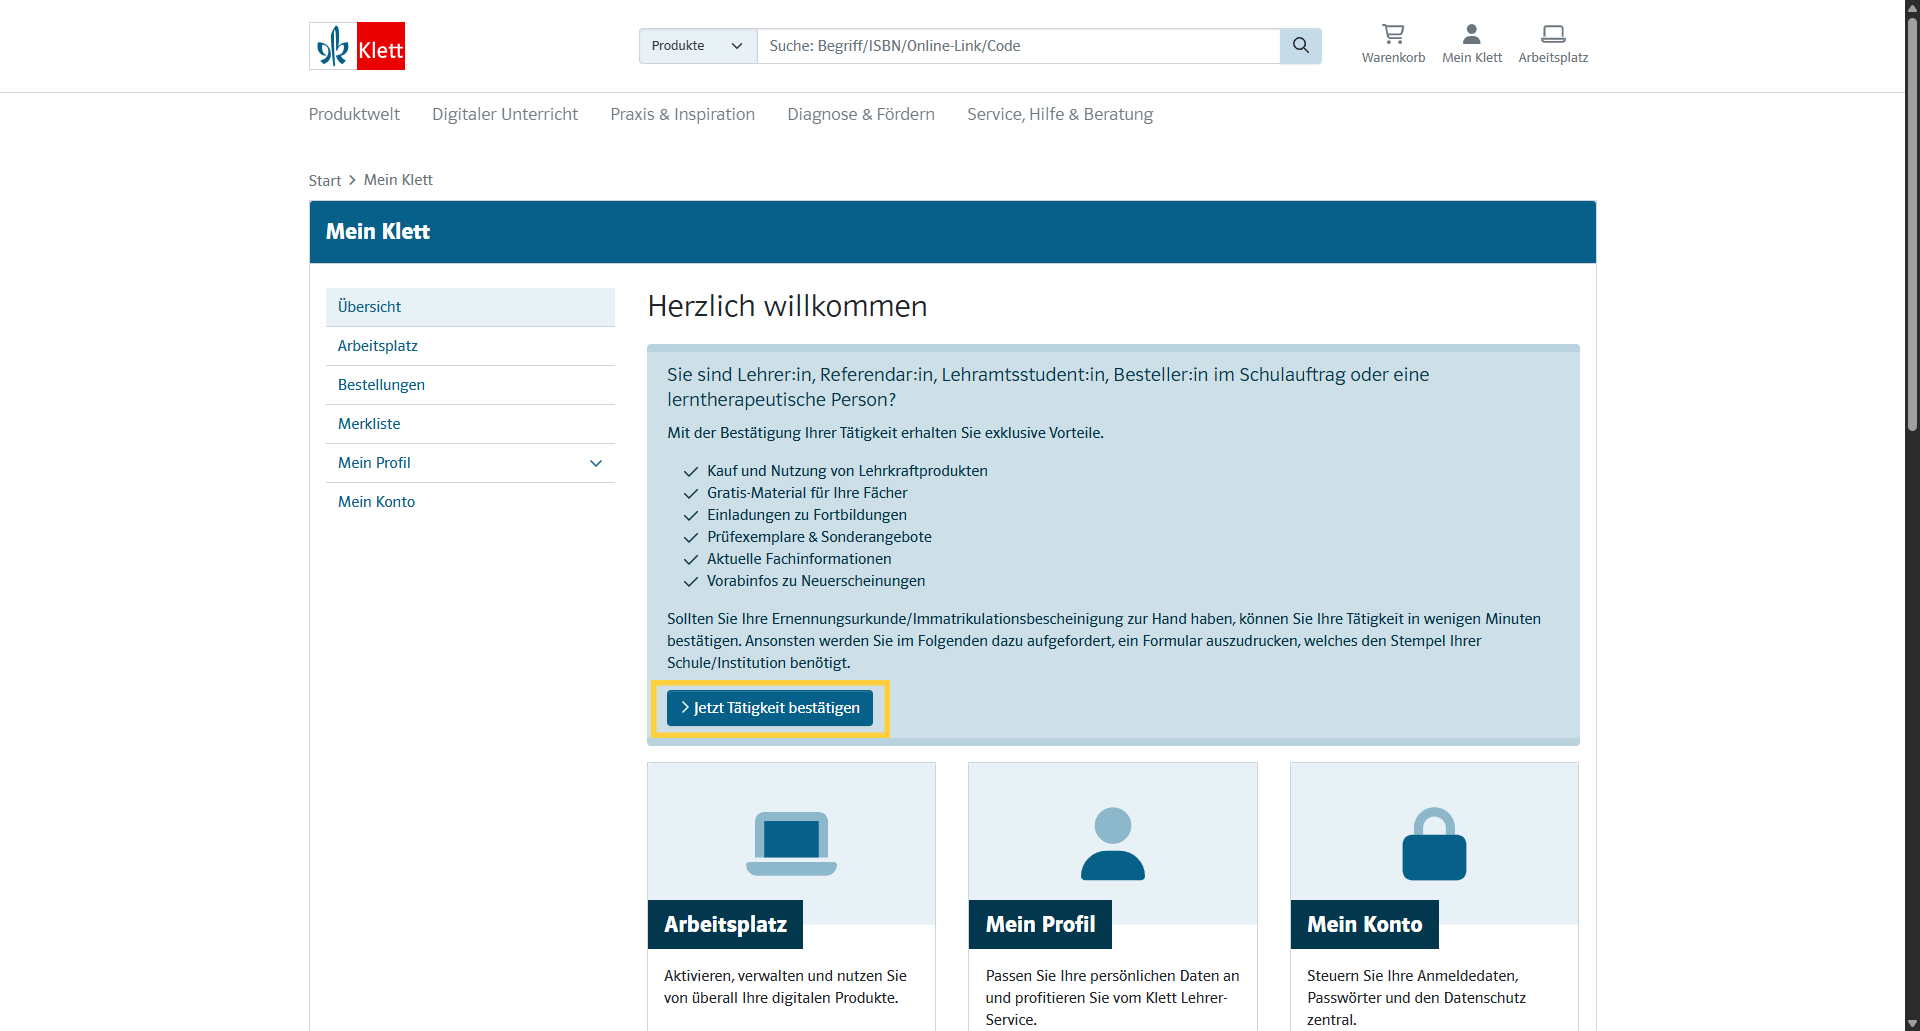Click the search magnifier icon
Viewport: 1920px width, 1031px height.
pyautogui.click(x=1300, y=46)
